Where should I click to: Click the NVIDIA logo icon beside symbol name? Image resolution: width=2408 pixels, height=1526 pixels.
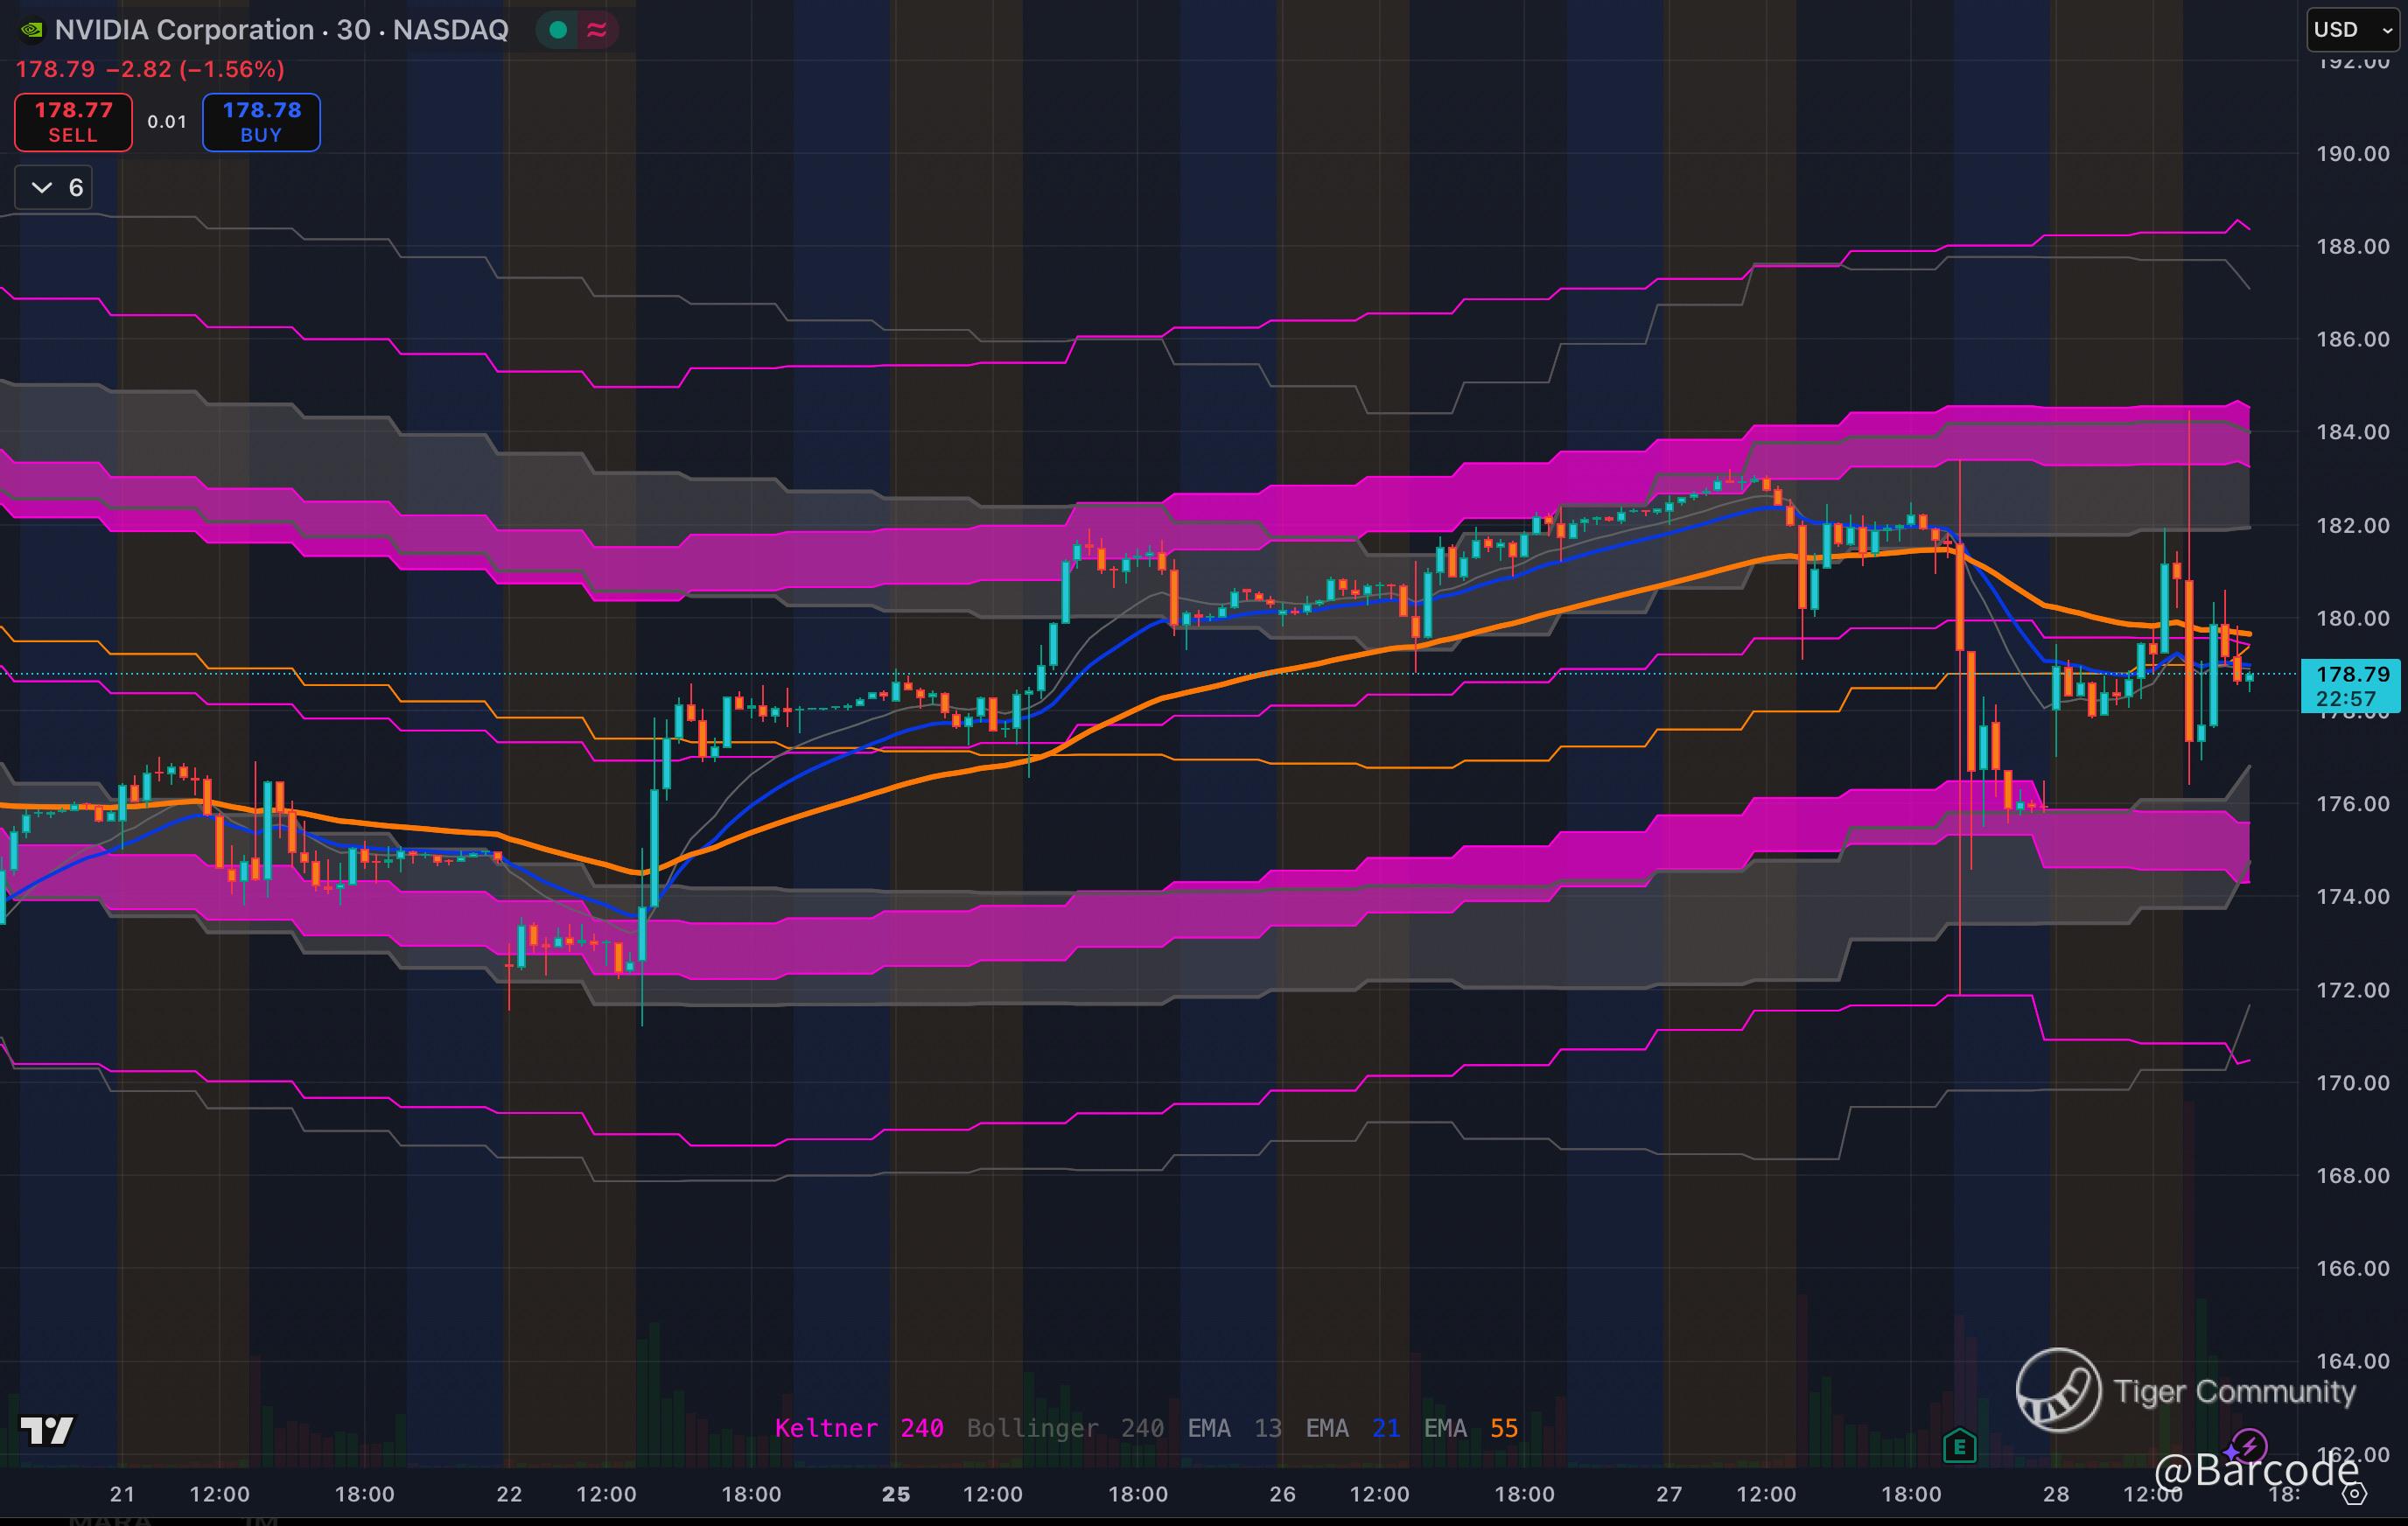pyautogui.click(x=32, y=30)
